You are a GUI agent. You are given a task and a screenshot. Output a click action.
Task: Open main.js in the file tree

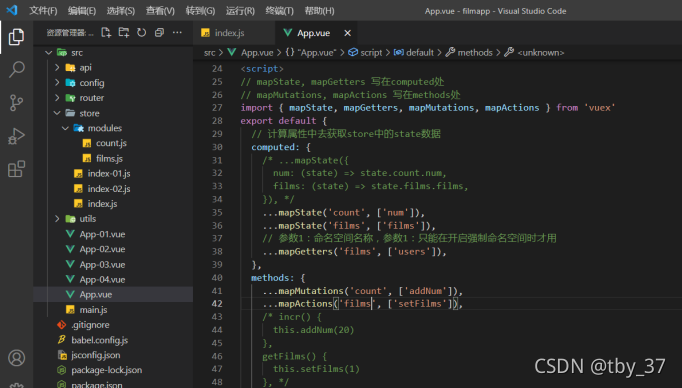tap(113, 310)
